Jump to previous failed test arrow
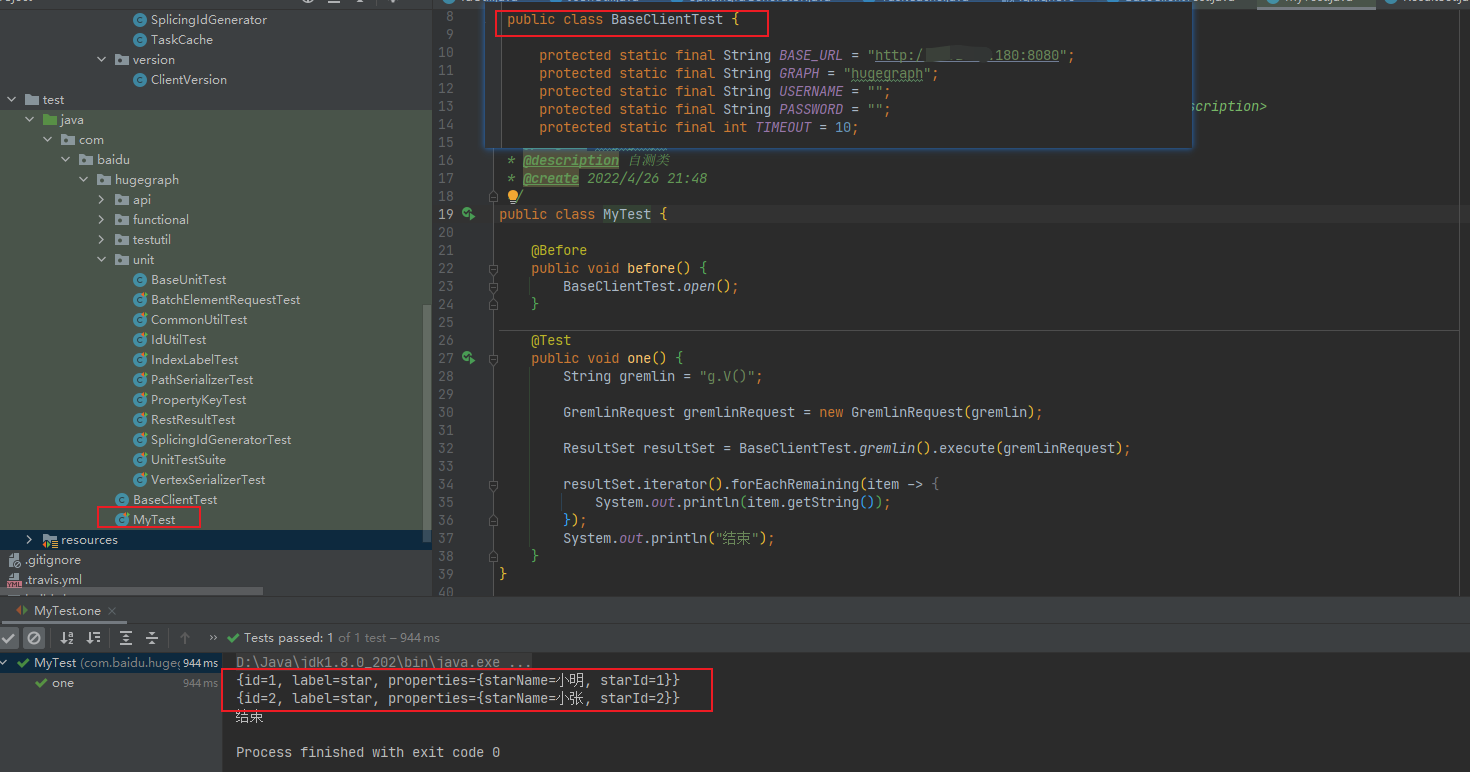The width and height of the screenshot is (1470, 772). (x=185, y=637)
